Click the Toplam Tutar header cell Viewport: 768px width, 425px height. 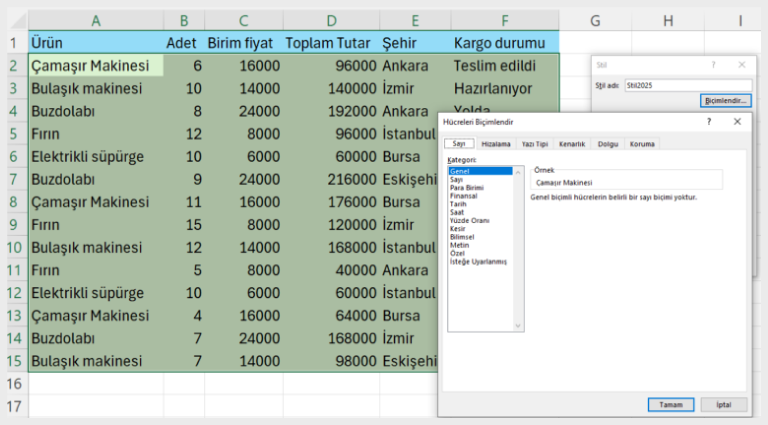(x=331, y=43)
